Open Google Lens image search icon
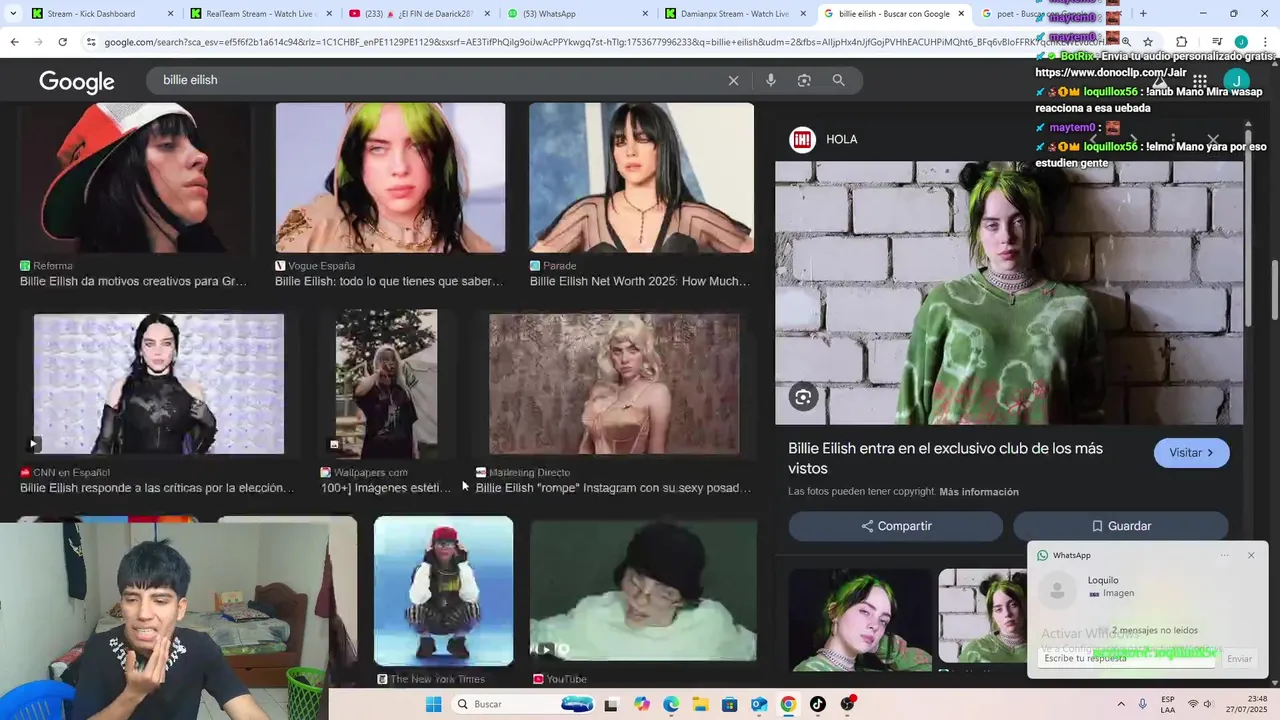This screenshot has width=1280, height=720. tap(804, 81)
